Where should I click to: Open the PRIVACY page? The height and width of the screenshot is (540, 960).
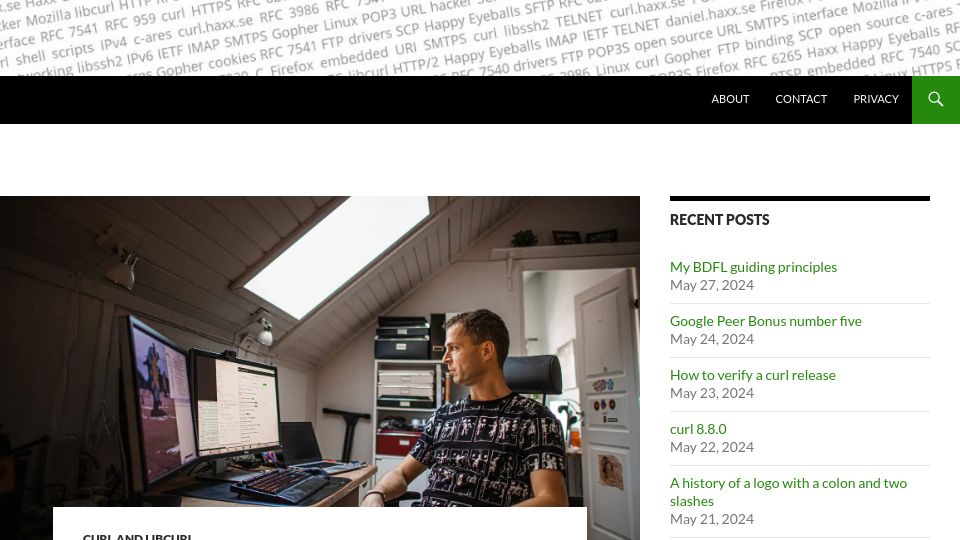pyautogui.click(x=876, y=99)
